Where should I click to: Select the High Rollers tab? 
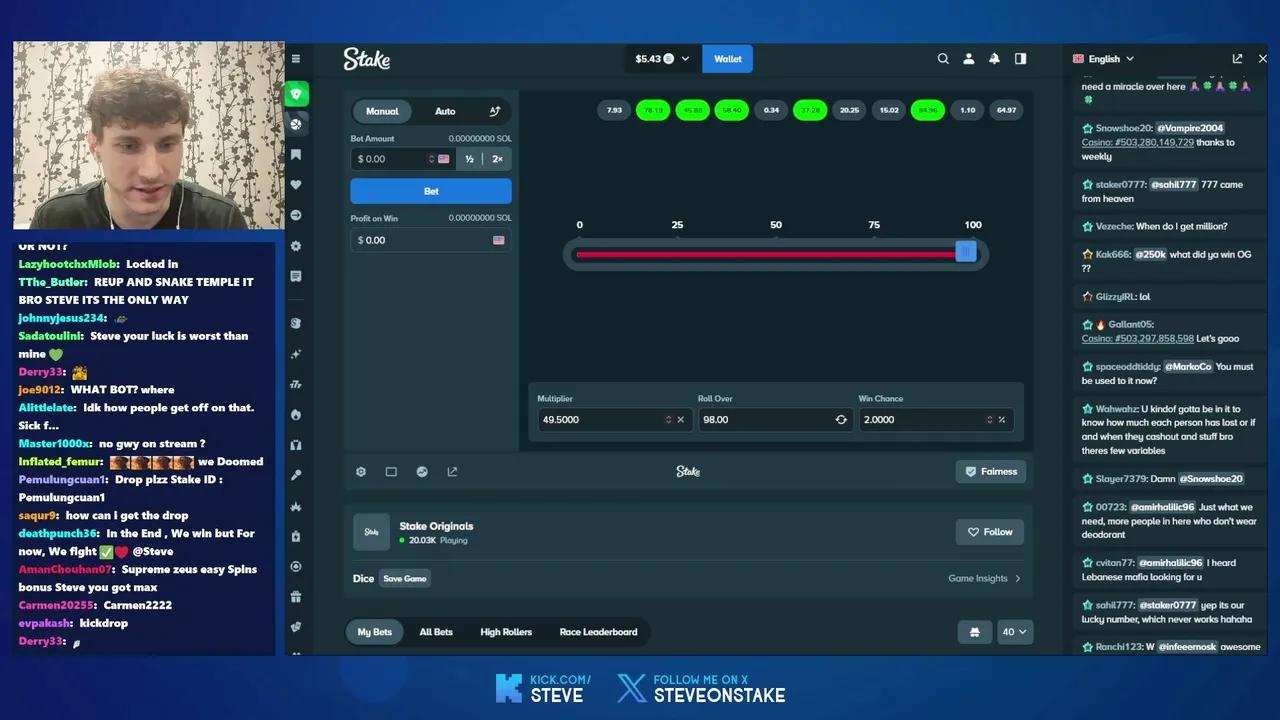coord(506,632)
